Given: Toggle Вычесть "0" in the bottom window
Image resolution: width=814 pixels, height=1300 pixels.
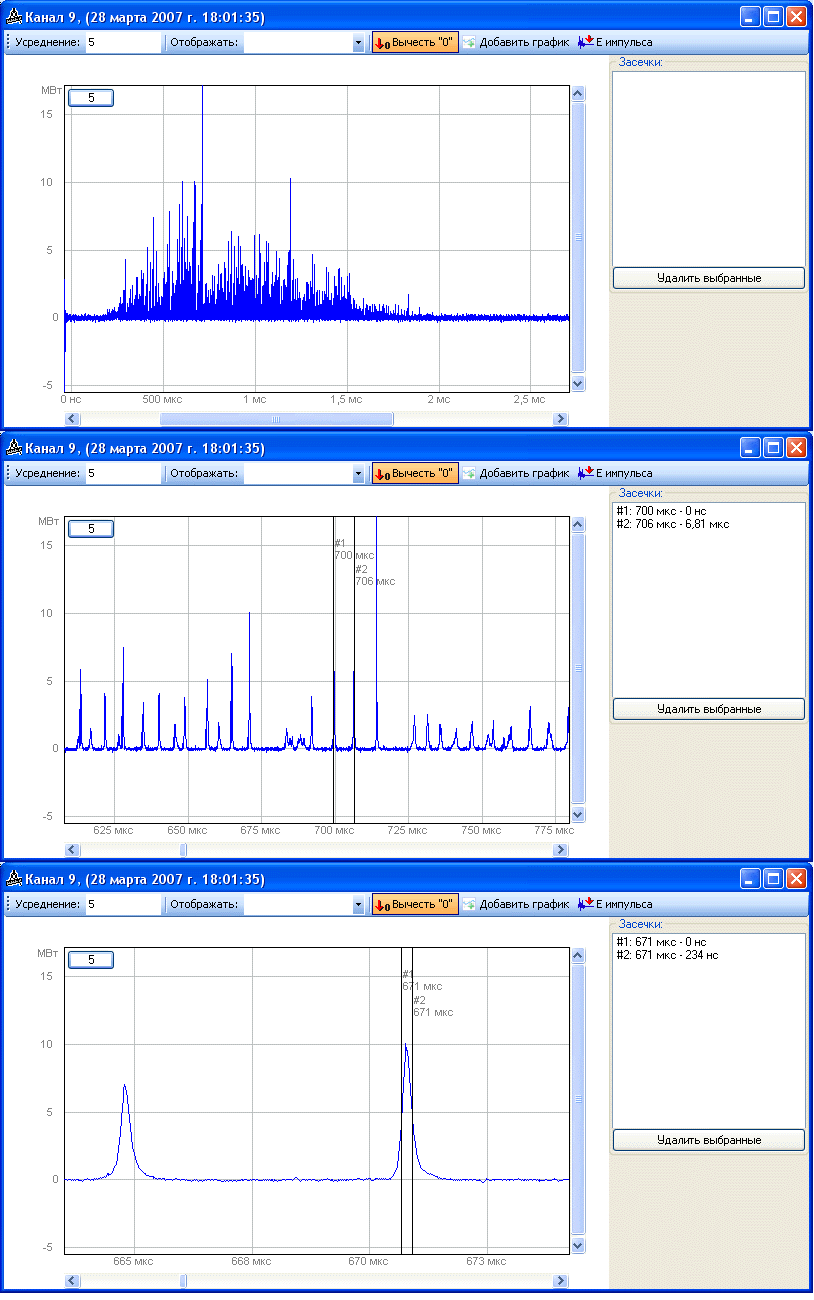Looking at the screenshot, I should pos(415,904).
